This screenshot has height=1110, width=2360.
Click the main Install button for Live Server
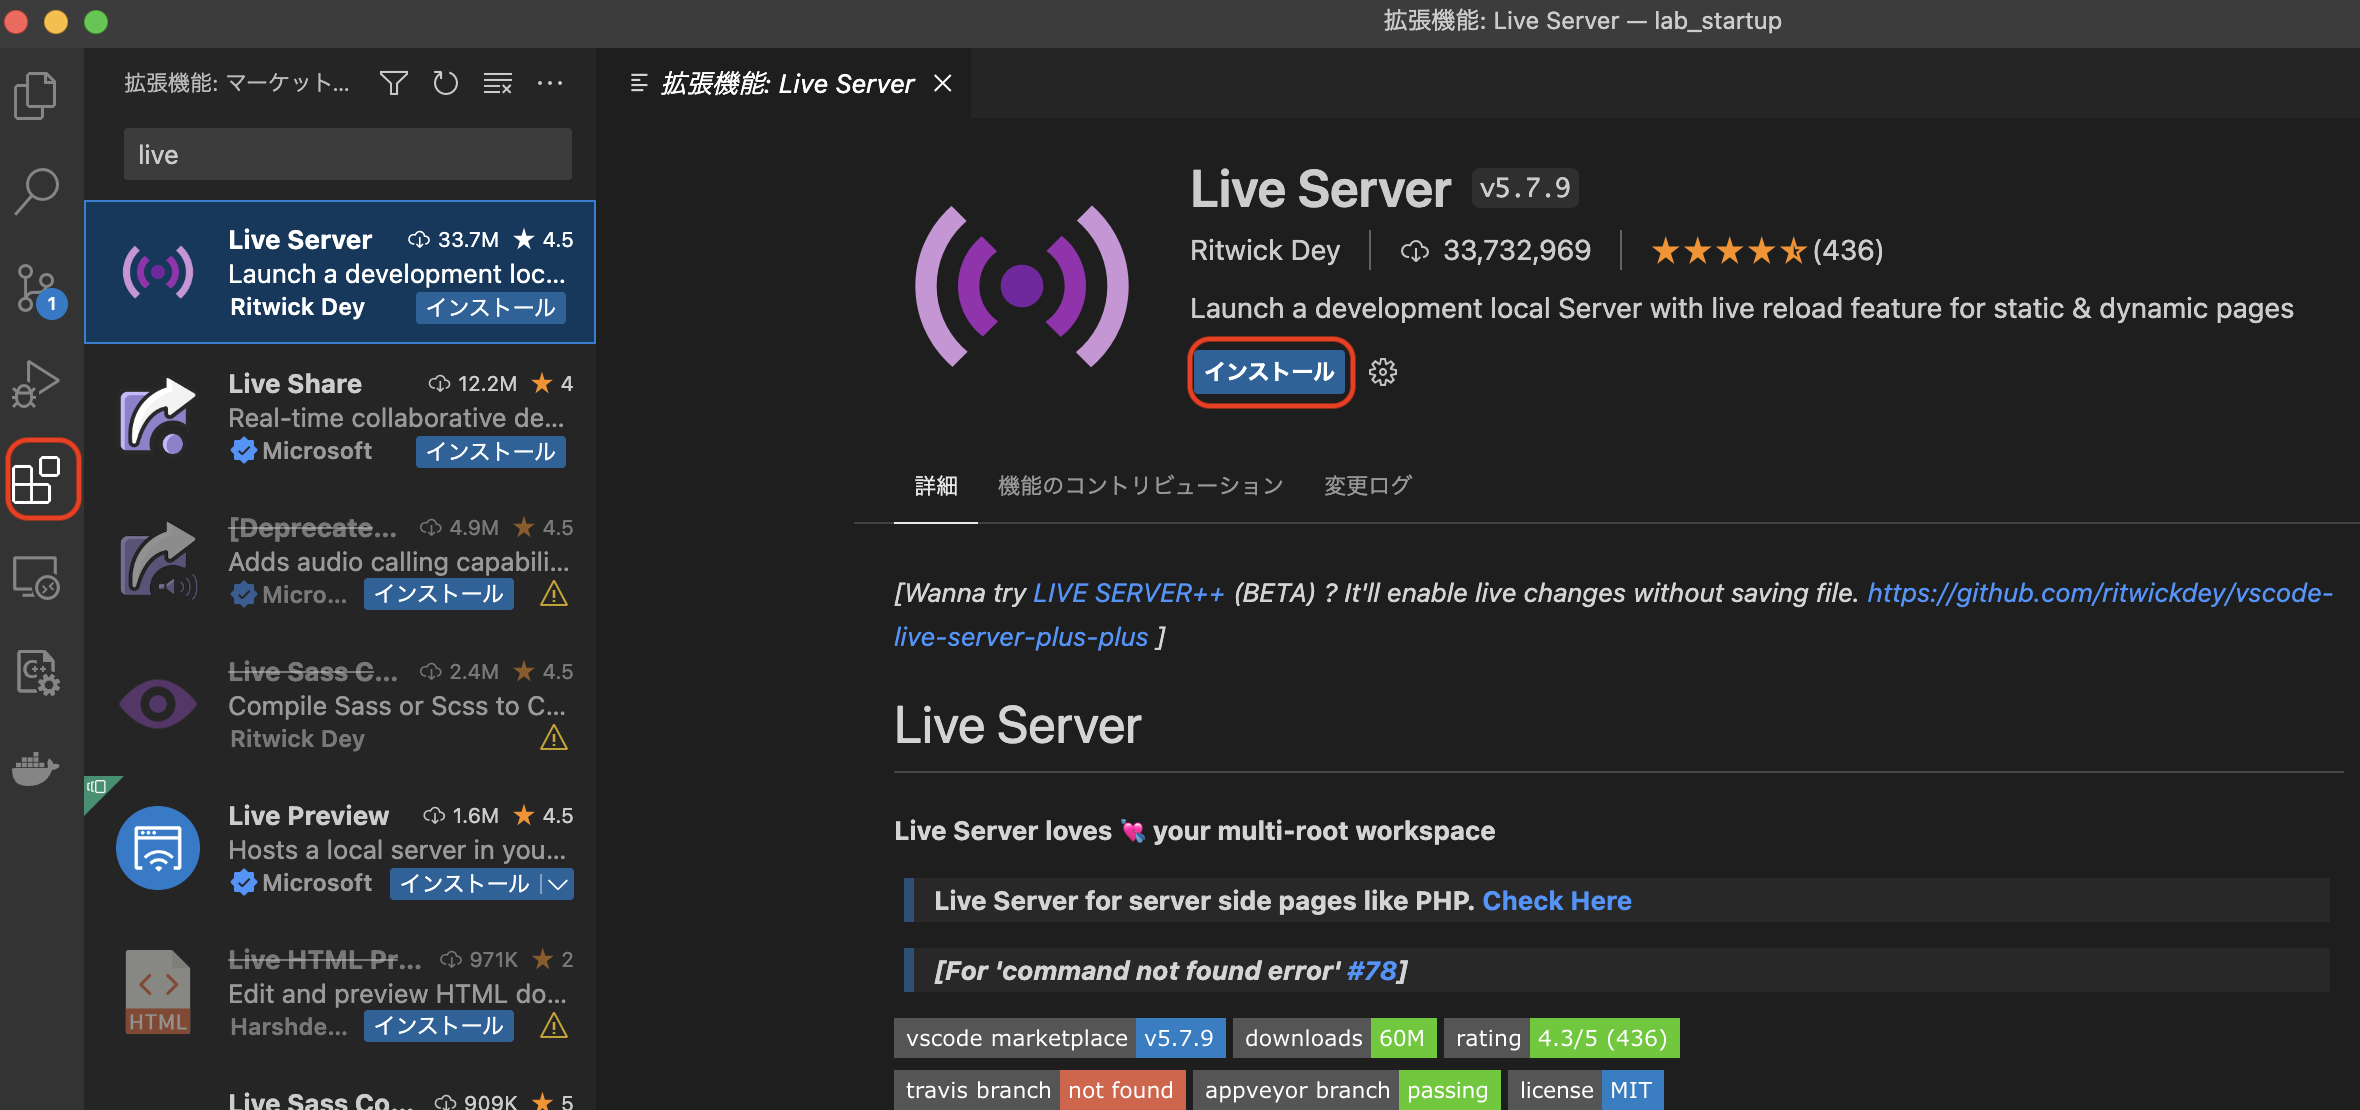pos(1270,372)
